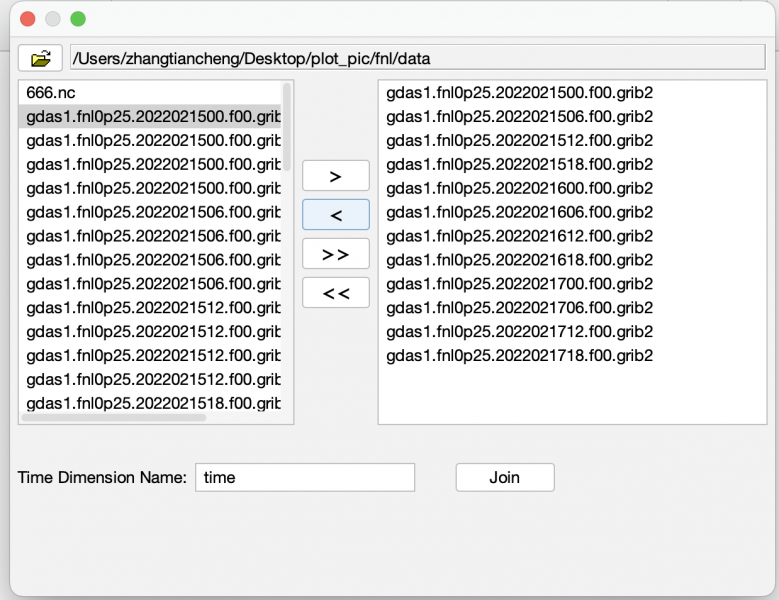This screenshot has width=779, height=600.
Task: Click the left list vertical scrollbar
Action: point(288,128)
